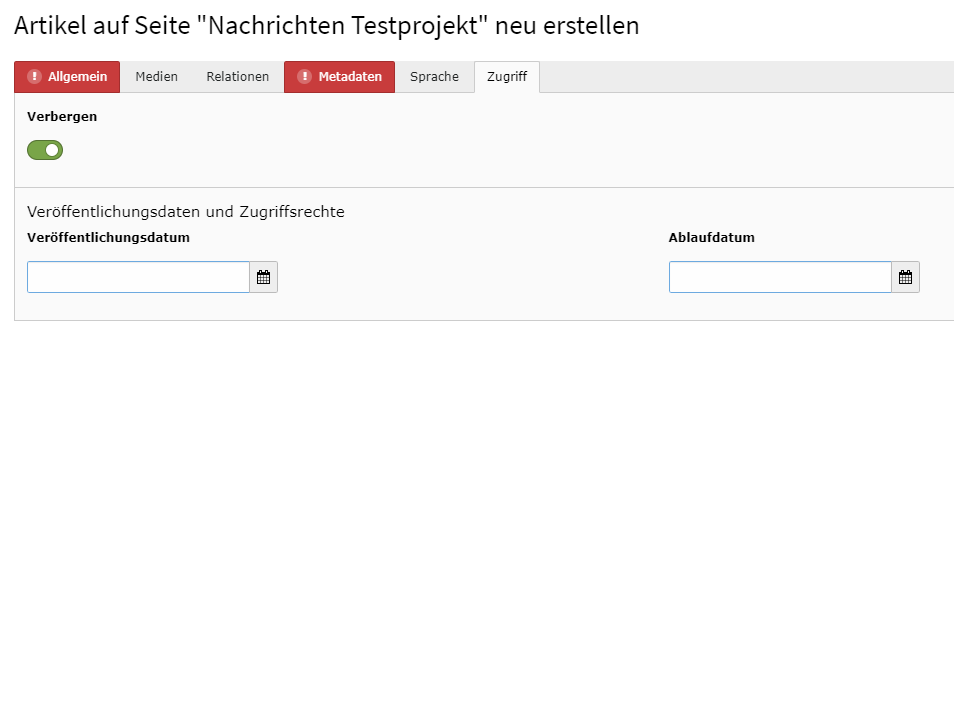Switch to the Sprache tab

[x=434, y=77]
